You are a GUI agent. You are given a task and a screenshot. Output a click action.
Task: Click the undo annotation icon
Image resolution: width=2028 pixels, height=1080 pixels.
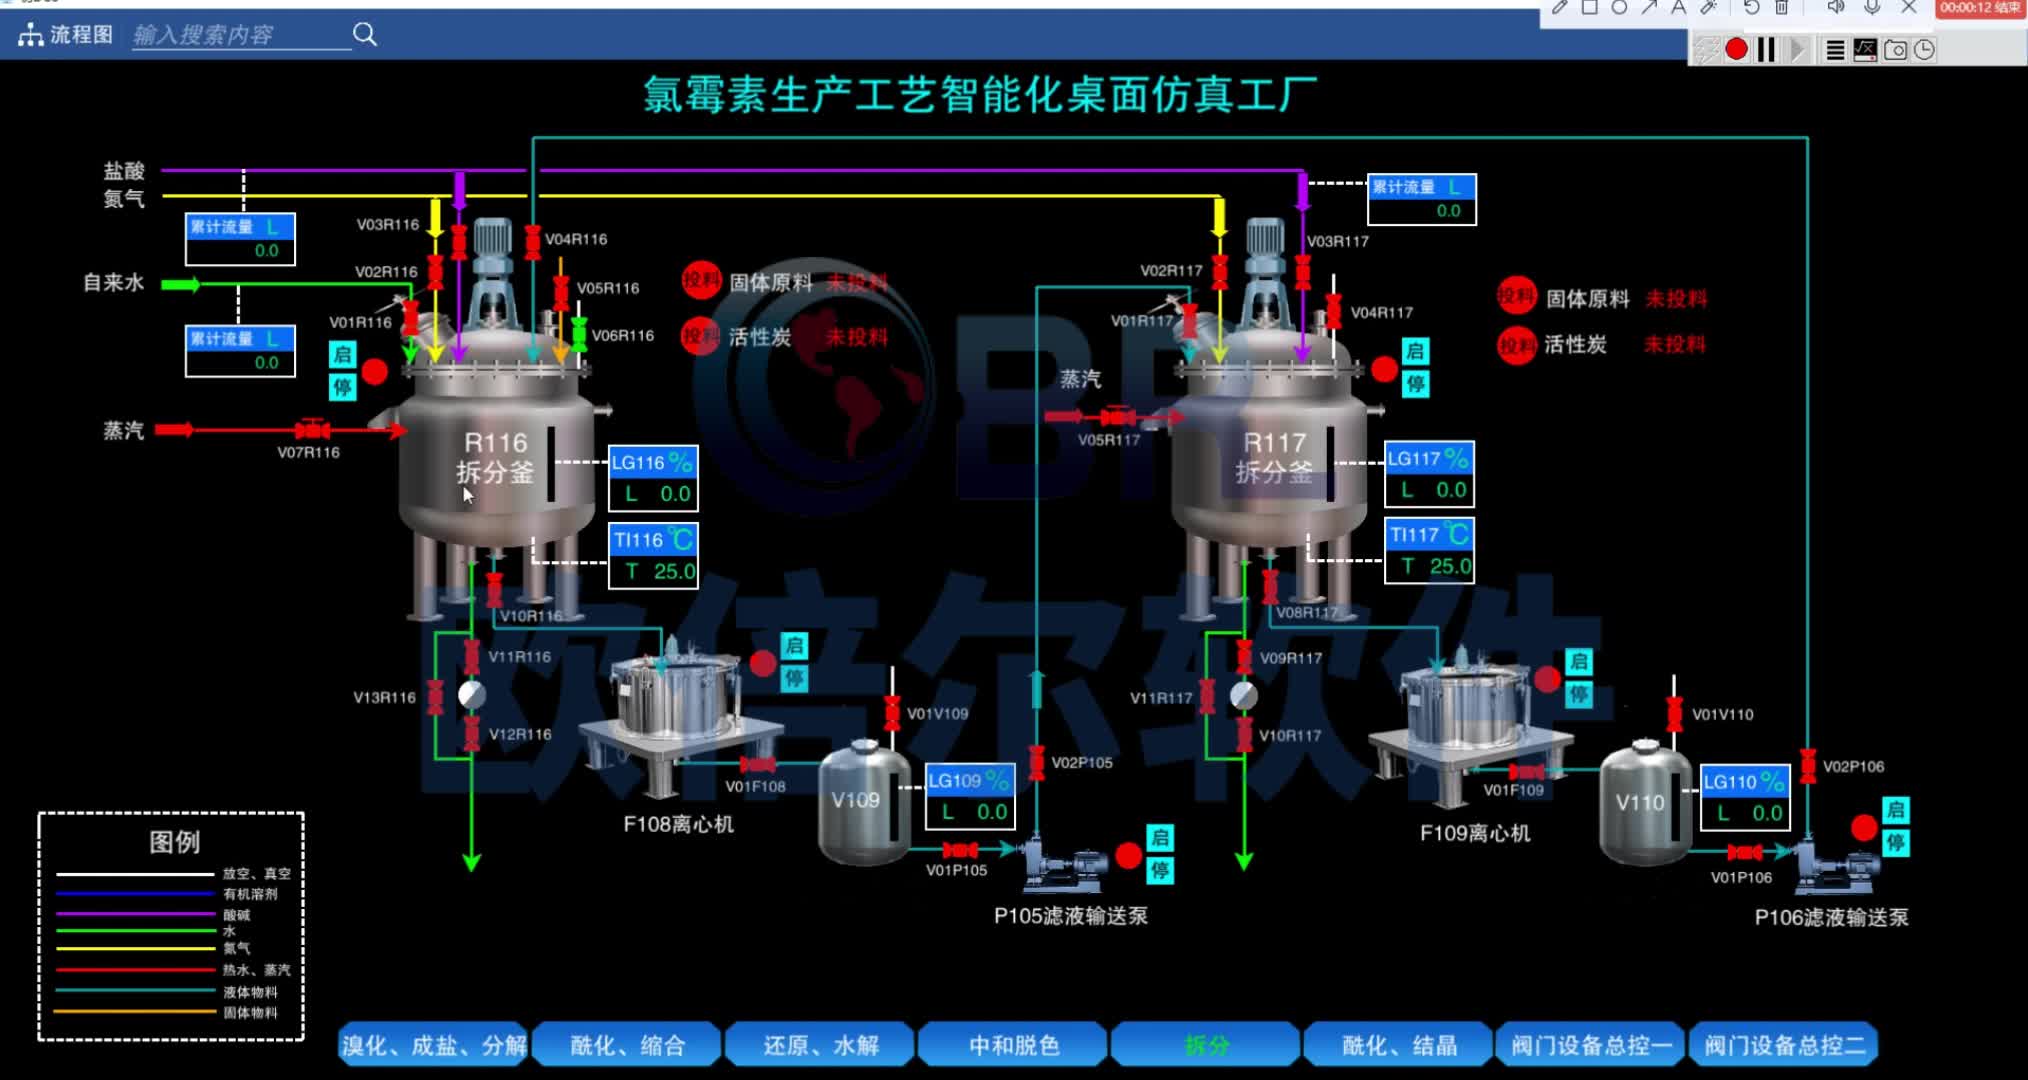1750,8
